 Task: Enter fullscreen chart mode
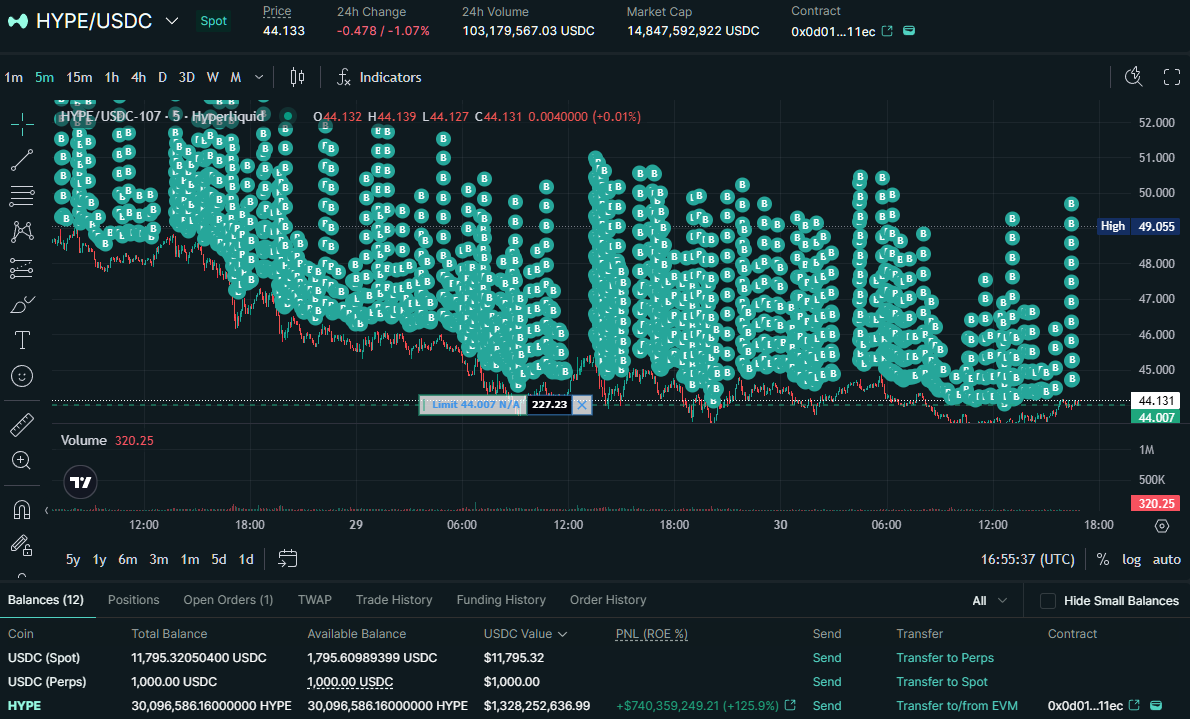pyautogui.click(x=1172, y=77)
